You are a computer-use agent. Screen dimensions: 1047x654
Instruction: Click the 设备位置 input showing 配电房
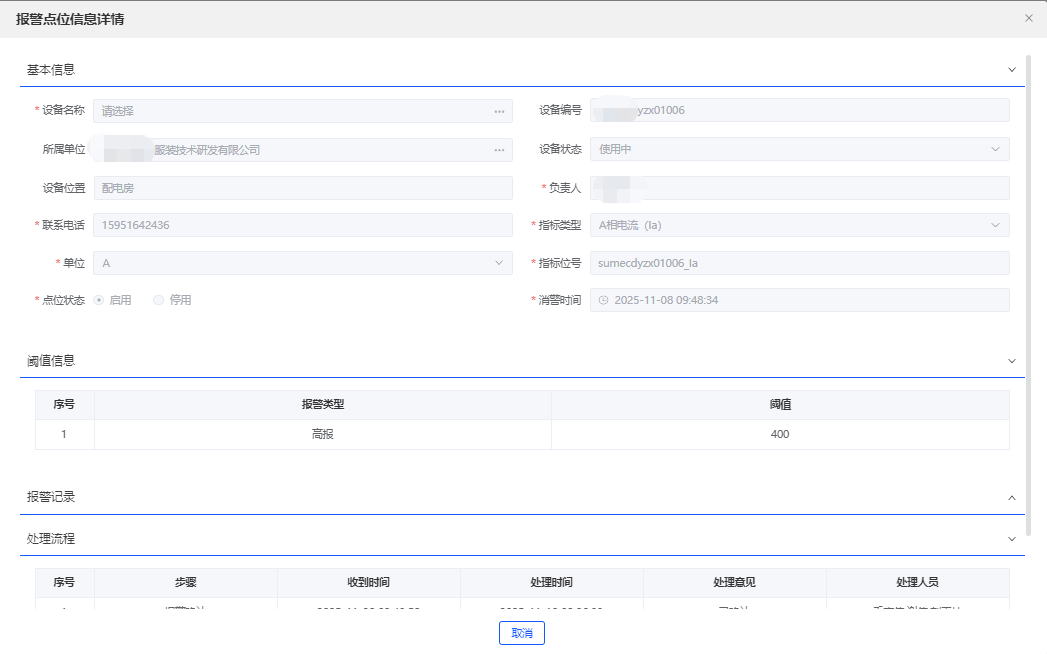[300, 187]
